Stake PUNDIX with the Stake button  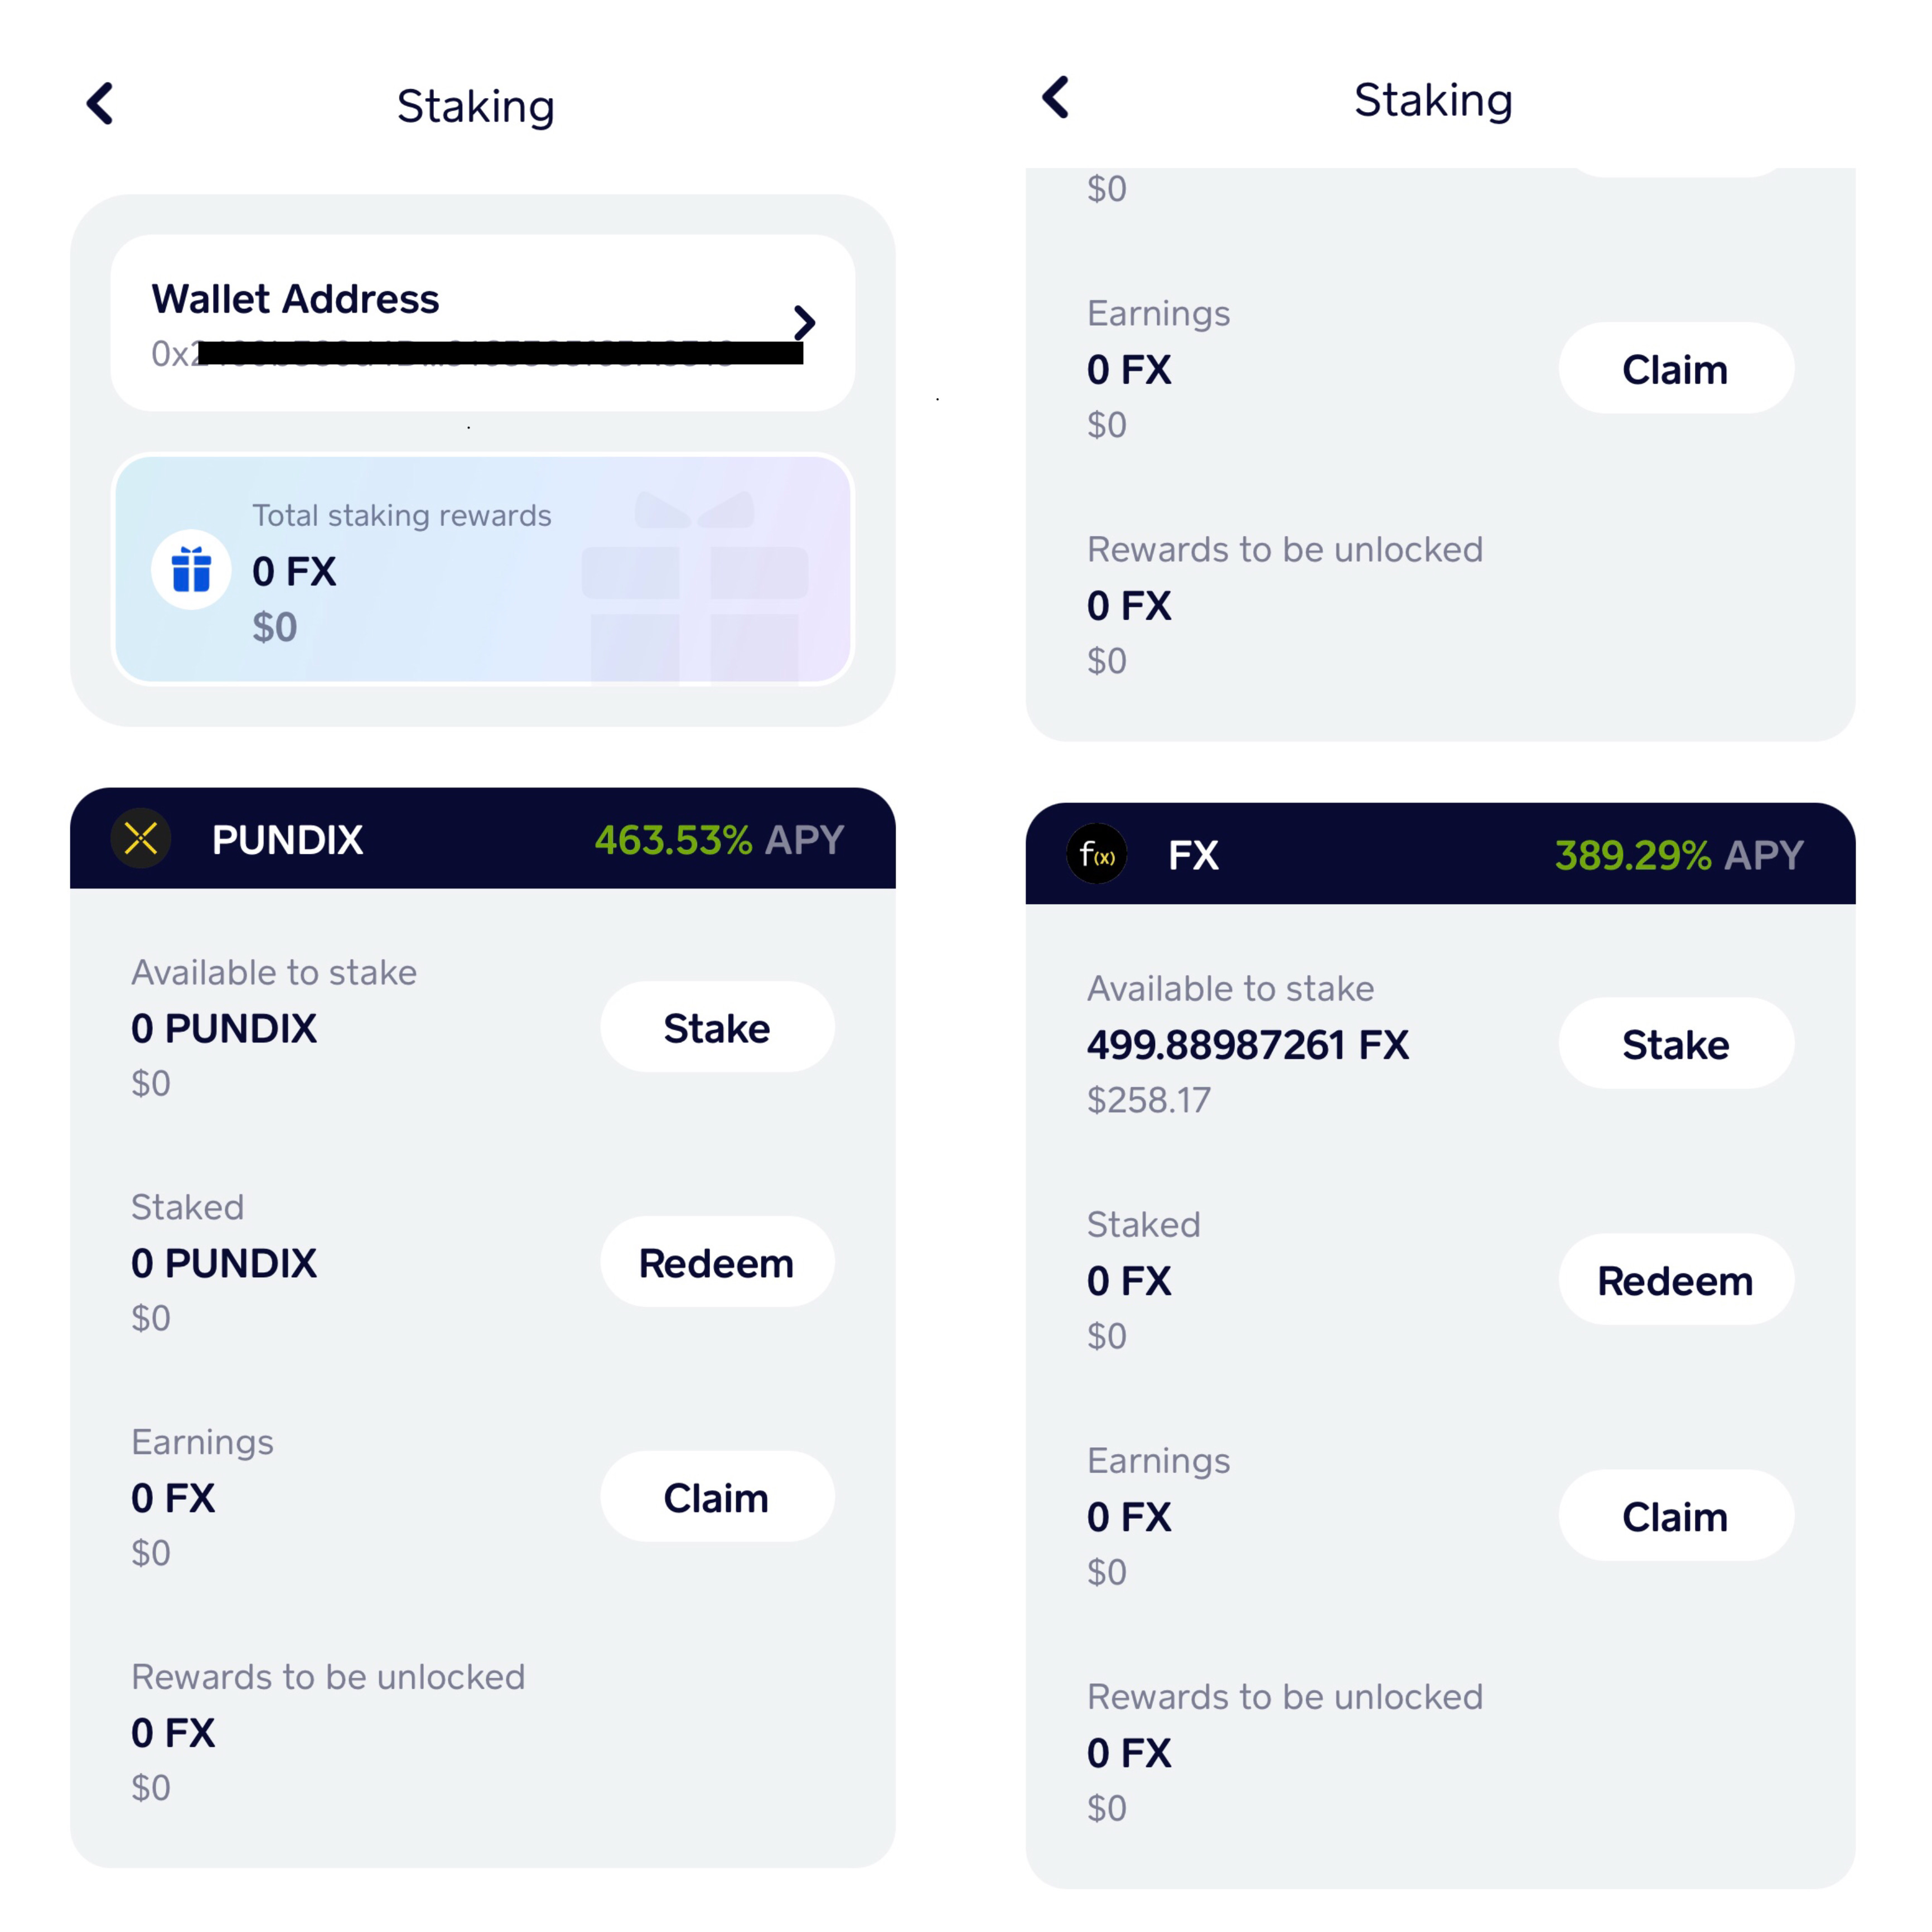click(x=717, y=1027)
